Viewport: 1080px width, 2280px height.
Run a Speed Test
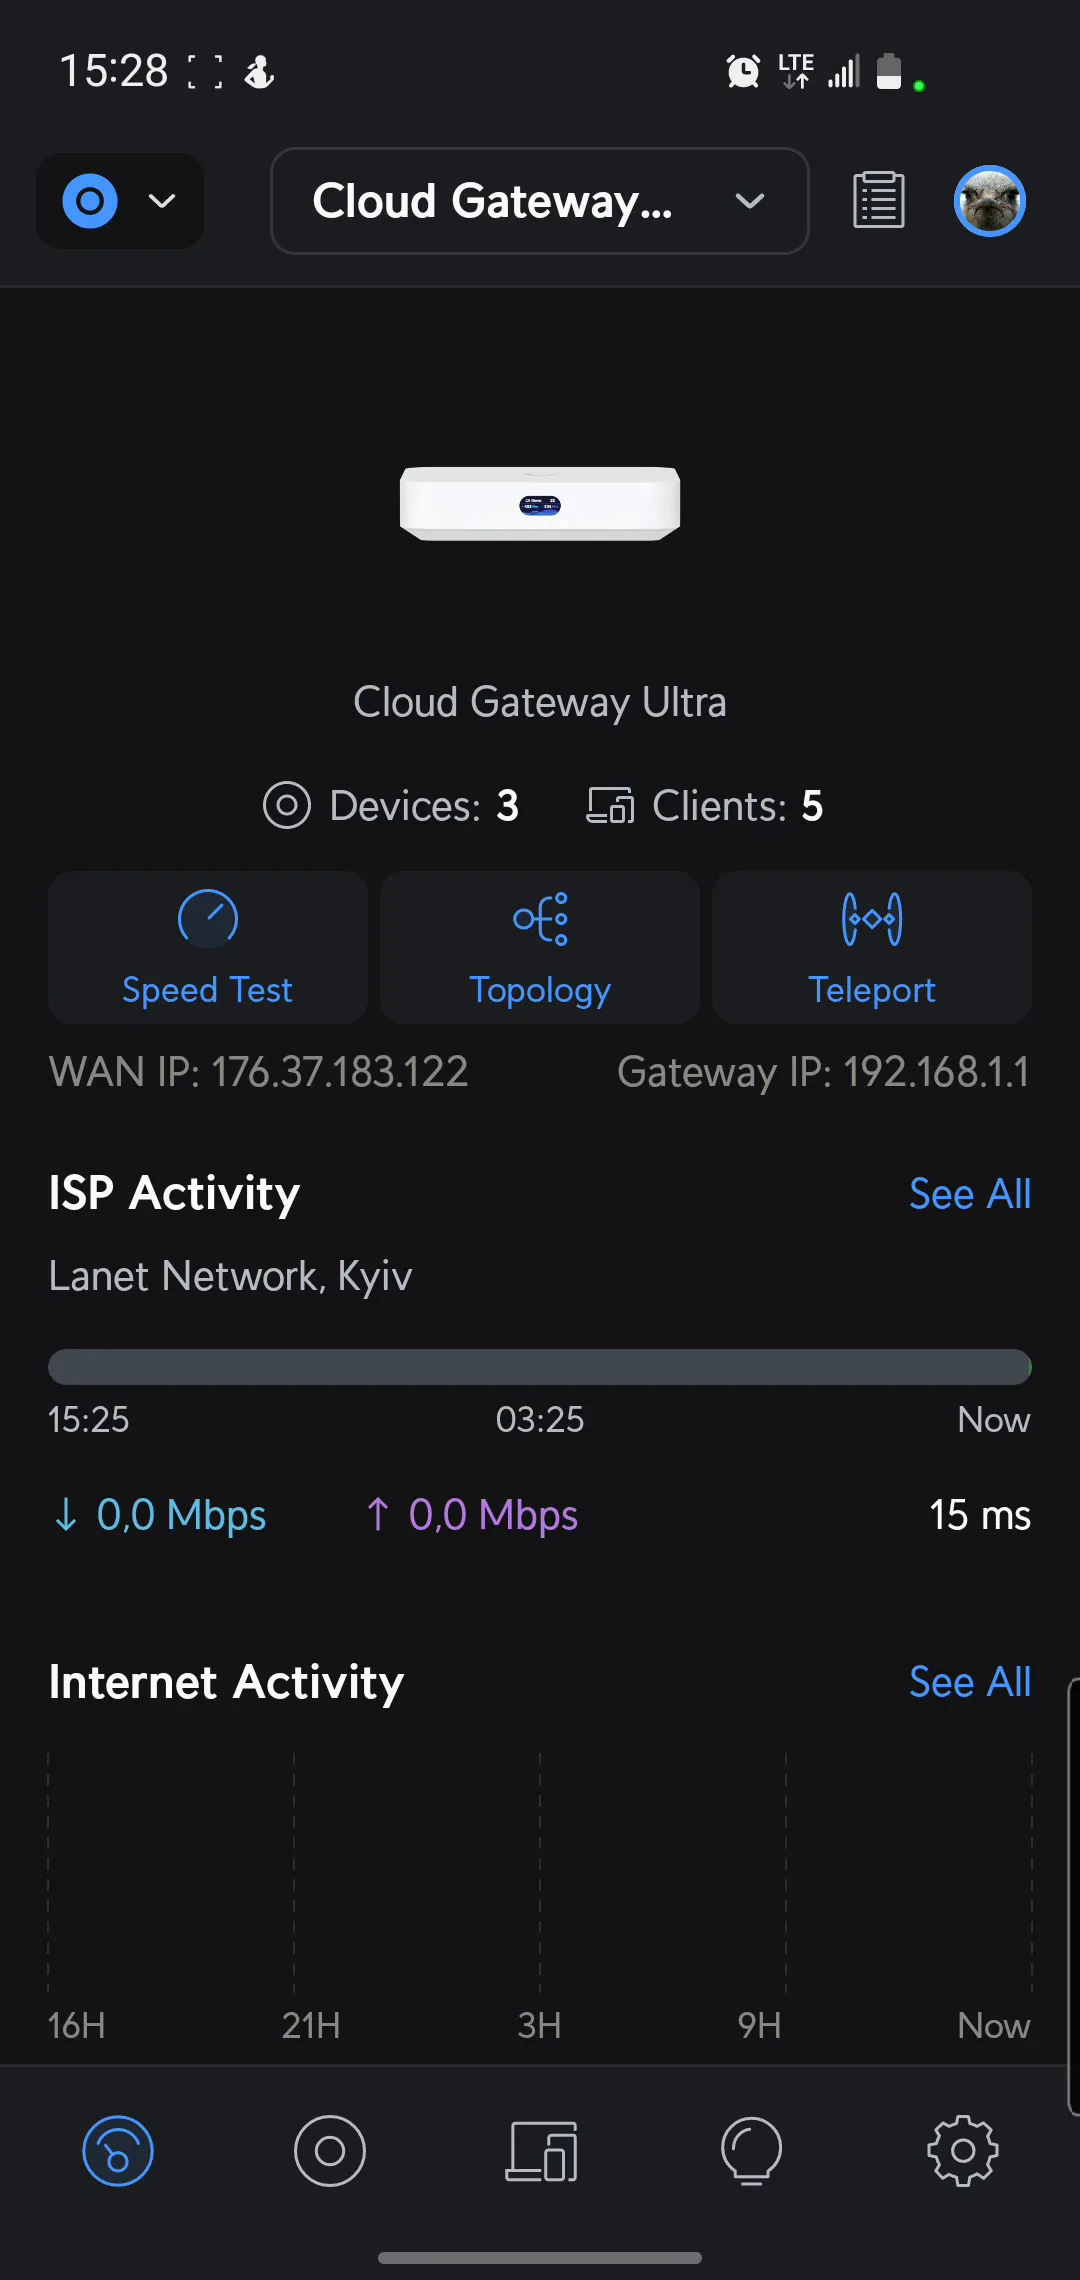pyautogui.click(x=208, y=947)
